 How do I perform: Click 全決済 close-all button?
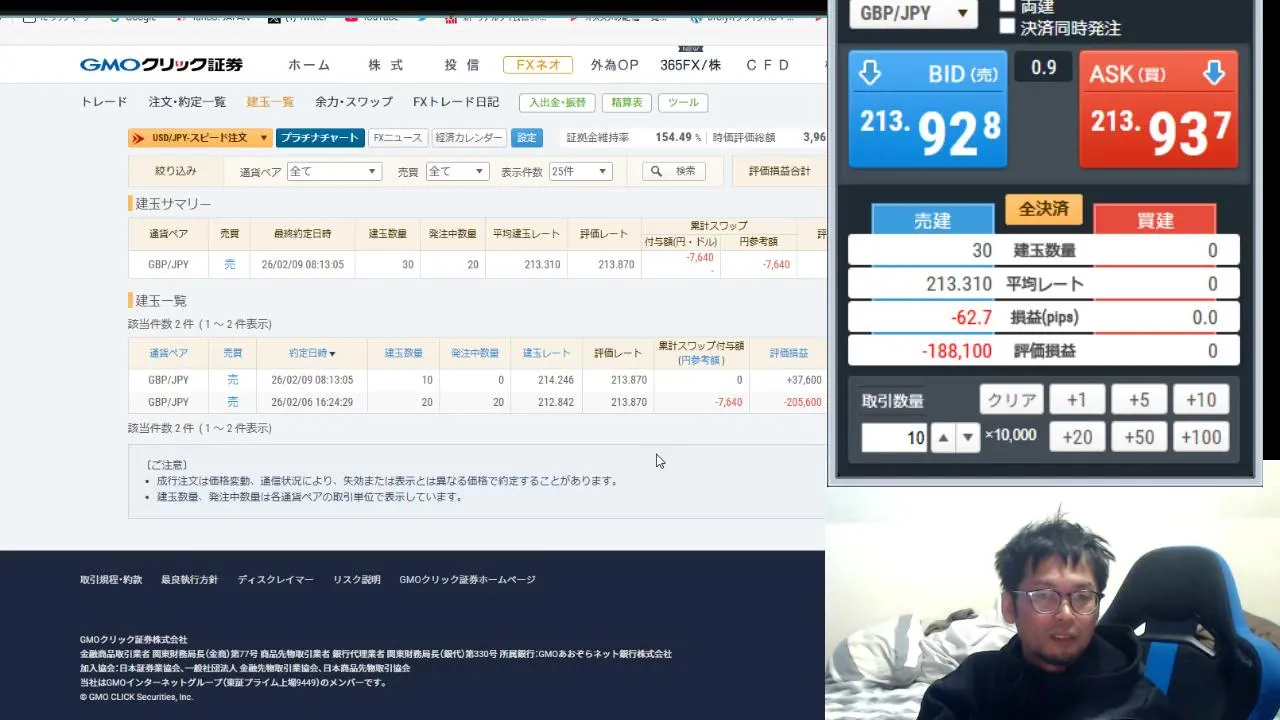tap(1044, 209)
